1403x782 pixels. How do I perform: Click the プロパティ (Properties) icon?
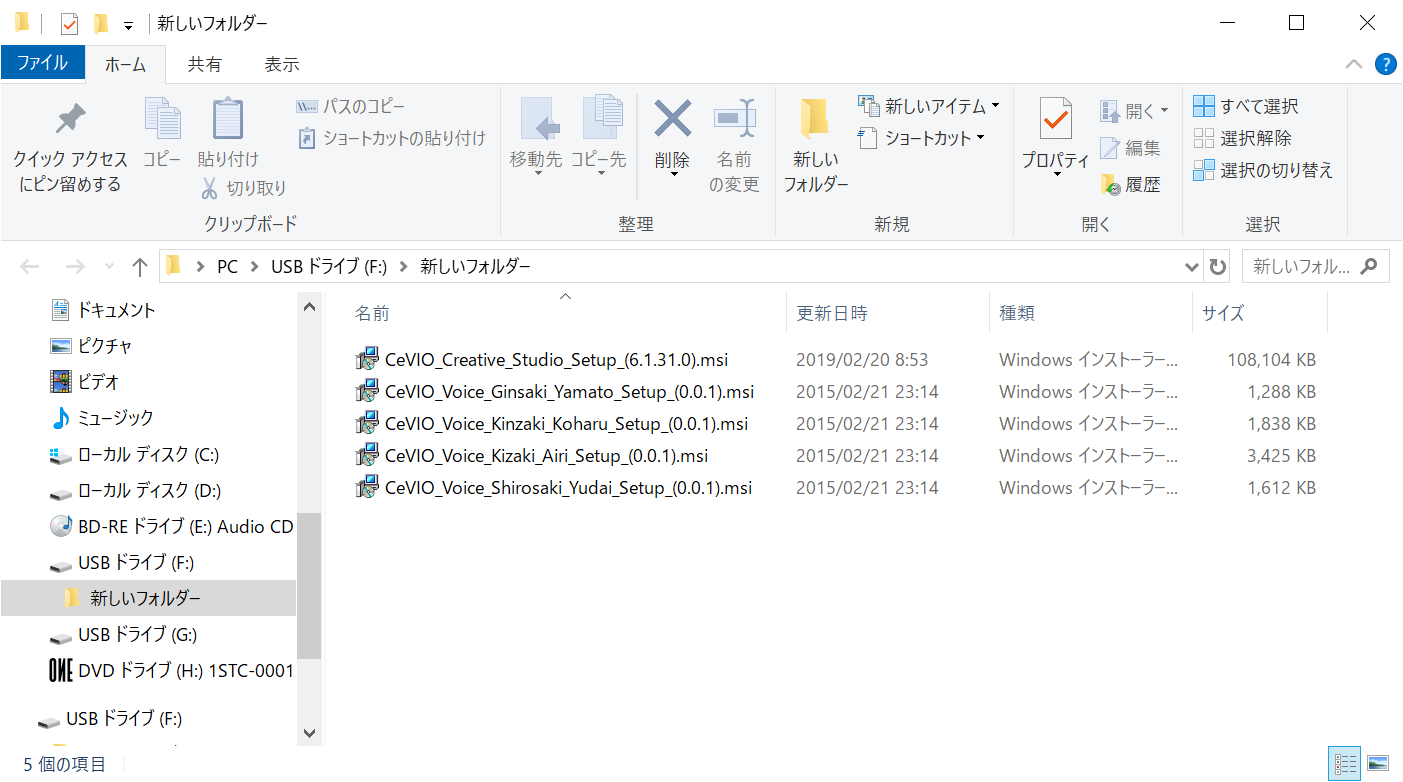1055,120
